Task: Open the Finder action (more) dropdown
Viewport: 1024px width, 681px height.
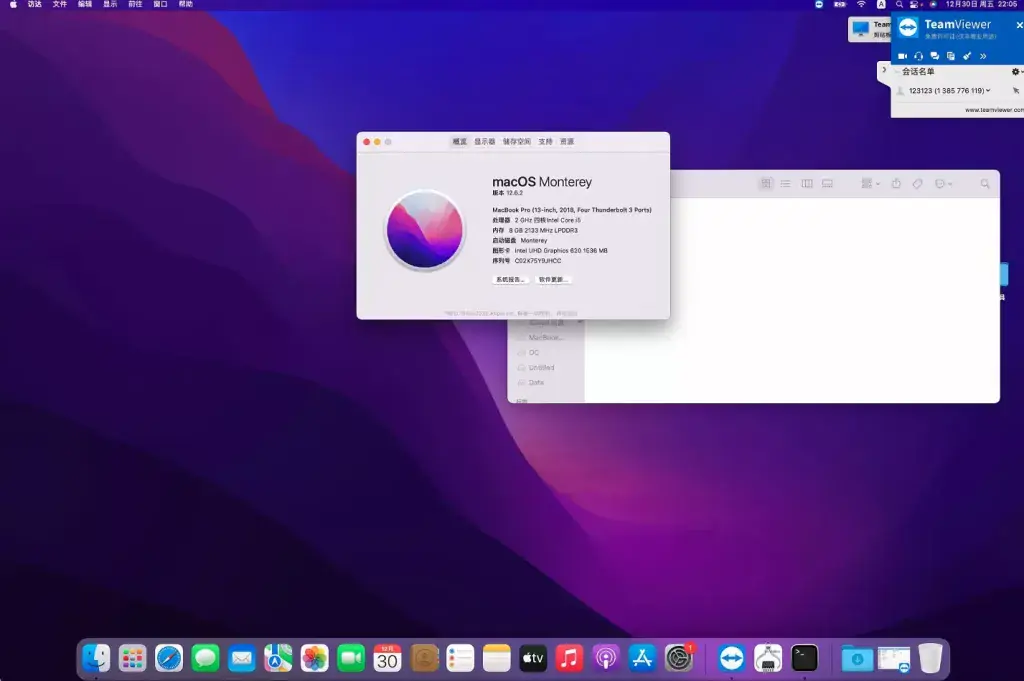Action: click(943, 184)
